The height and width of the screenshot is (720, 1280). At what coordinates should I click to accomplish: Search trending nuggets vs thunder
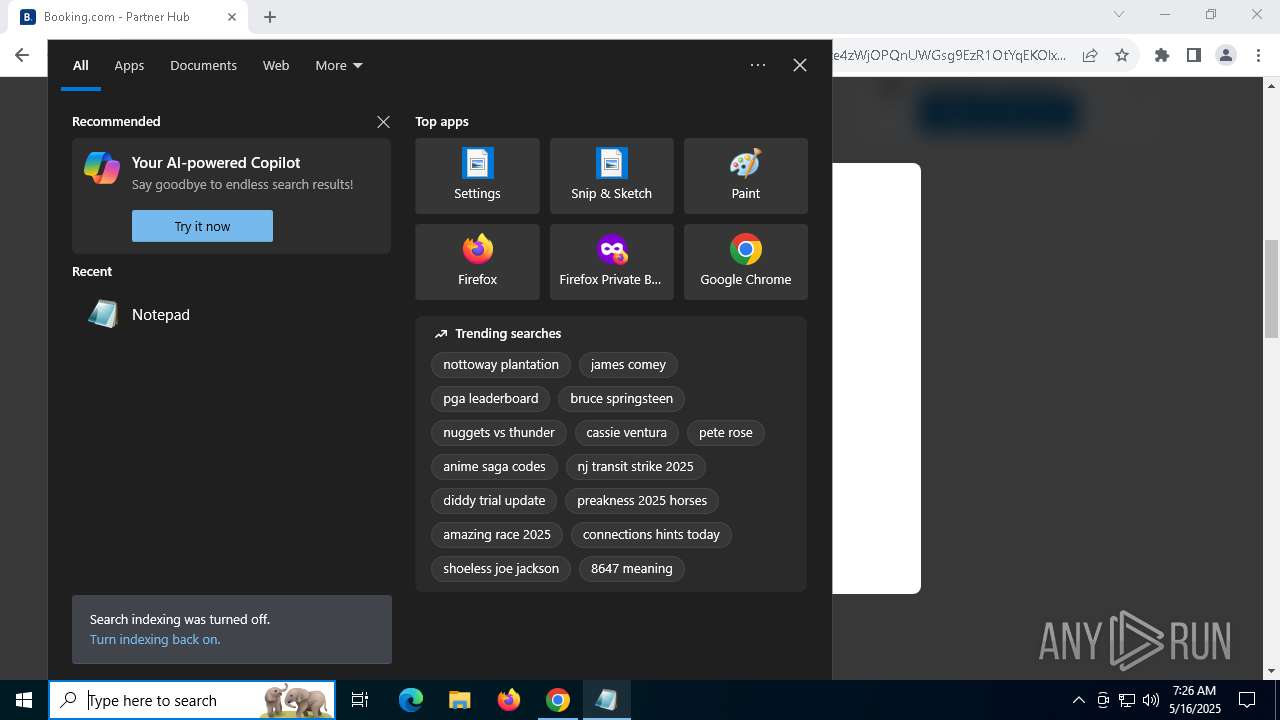pyautogui.click(x=499, y=433)
